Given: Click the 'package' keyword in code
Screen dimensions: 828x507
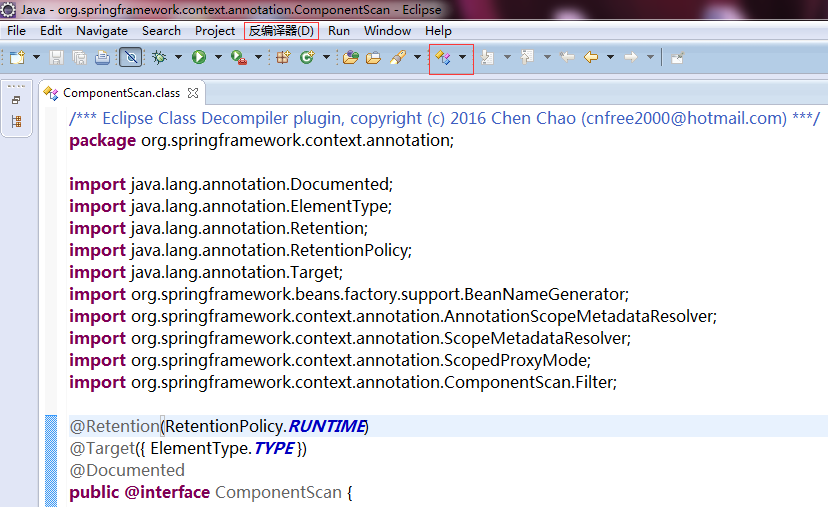Looking at the screenshot, I should [102, 140].
